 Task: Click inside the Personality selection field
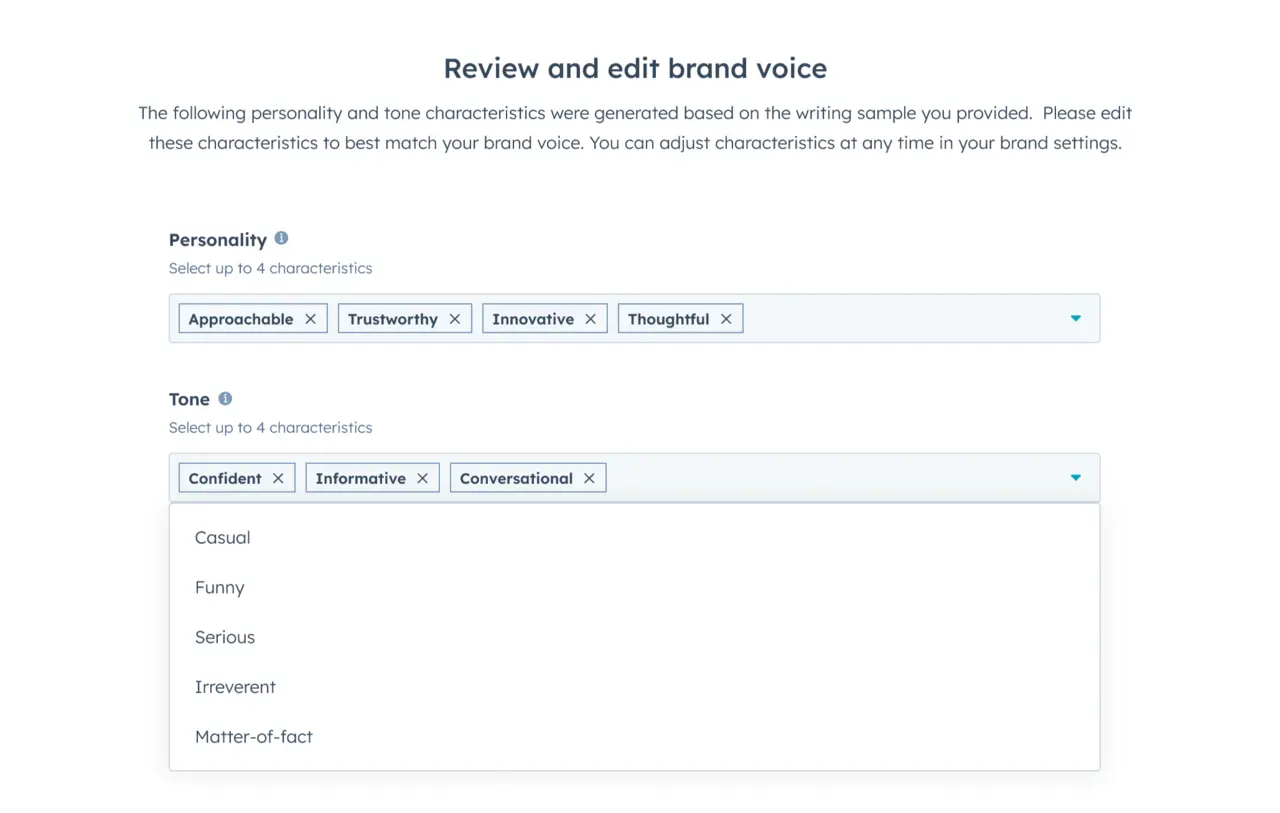coord(900,318)
